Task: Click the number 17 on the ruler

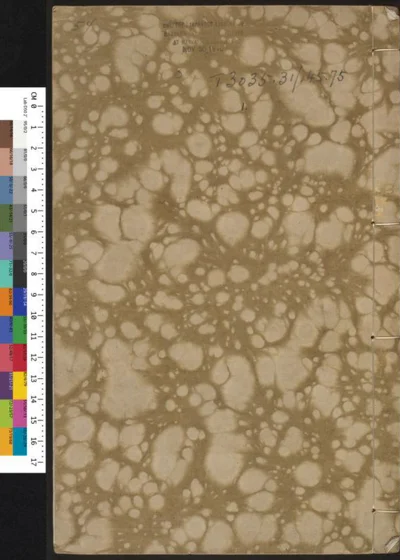Action: click(34, 463)
